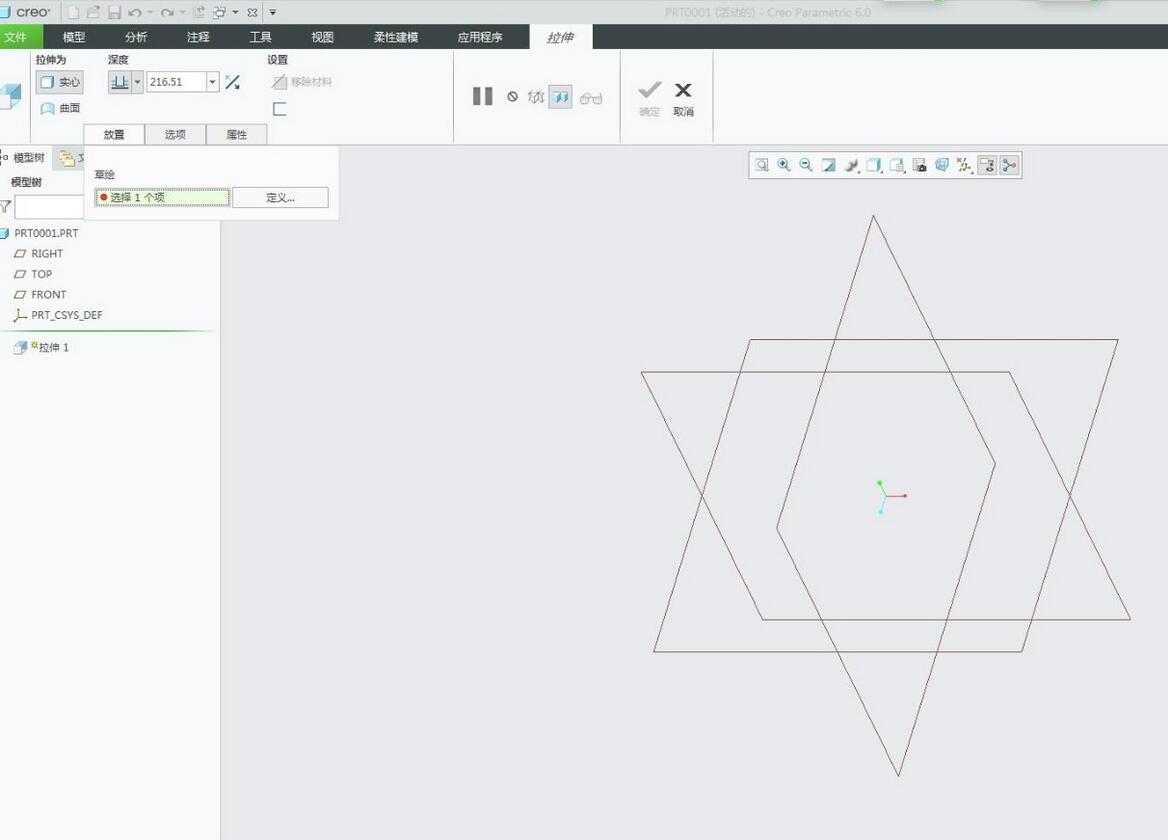
Task: Click the Open file icon
Action: click(93, 12)
